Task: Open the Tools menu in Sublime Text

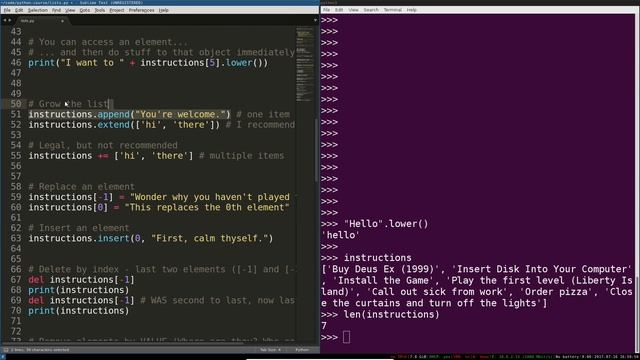Action: coord(100,10)
